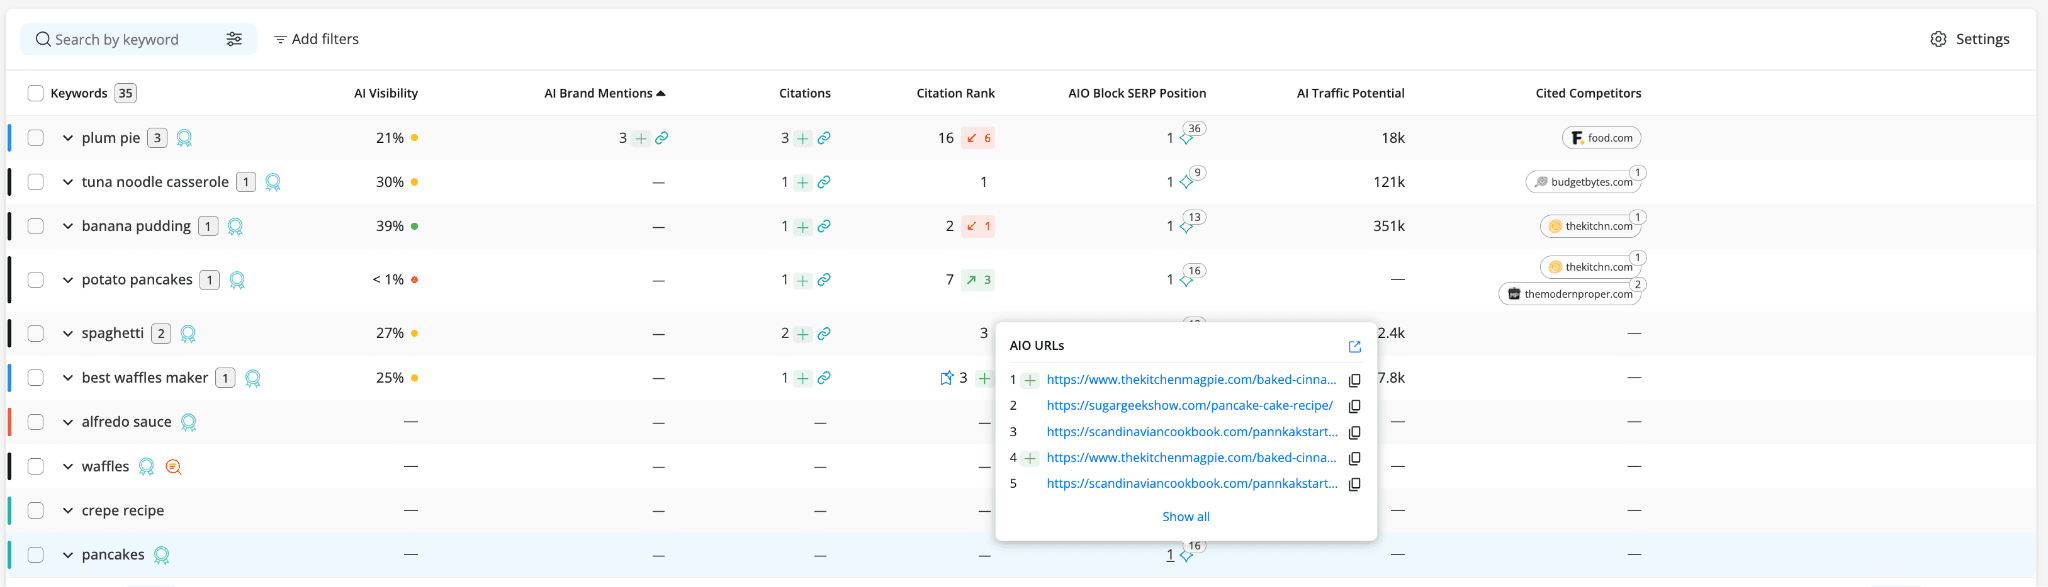Click Add filters button
The height and width of the screenshot is (587, 2048).
(x=316, y=39)
